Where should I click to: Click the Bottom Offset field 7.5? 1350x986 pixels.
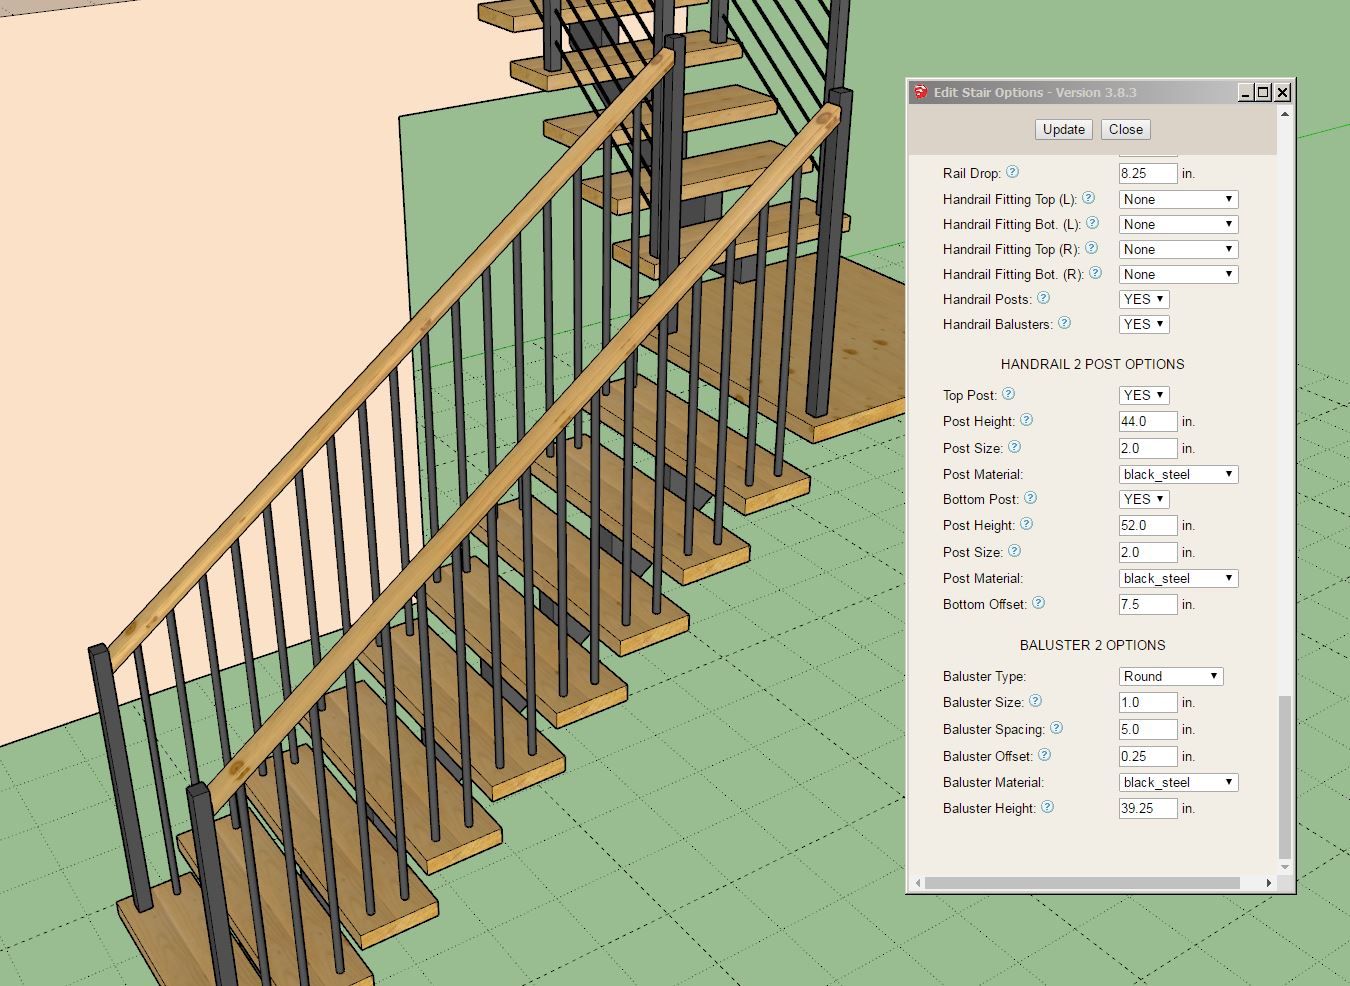click(x=1148, y=604)
